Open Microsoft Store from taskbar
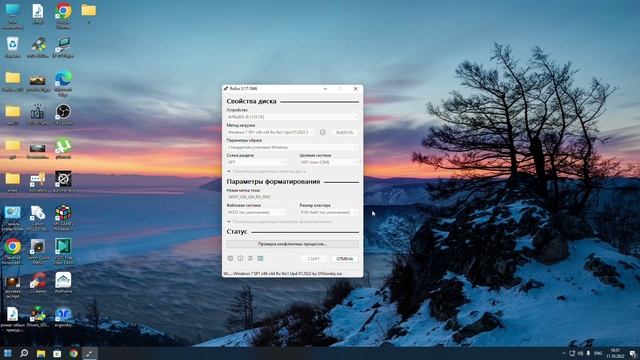 coord(57,353)
